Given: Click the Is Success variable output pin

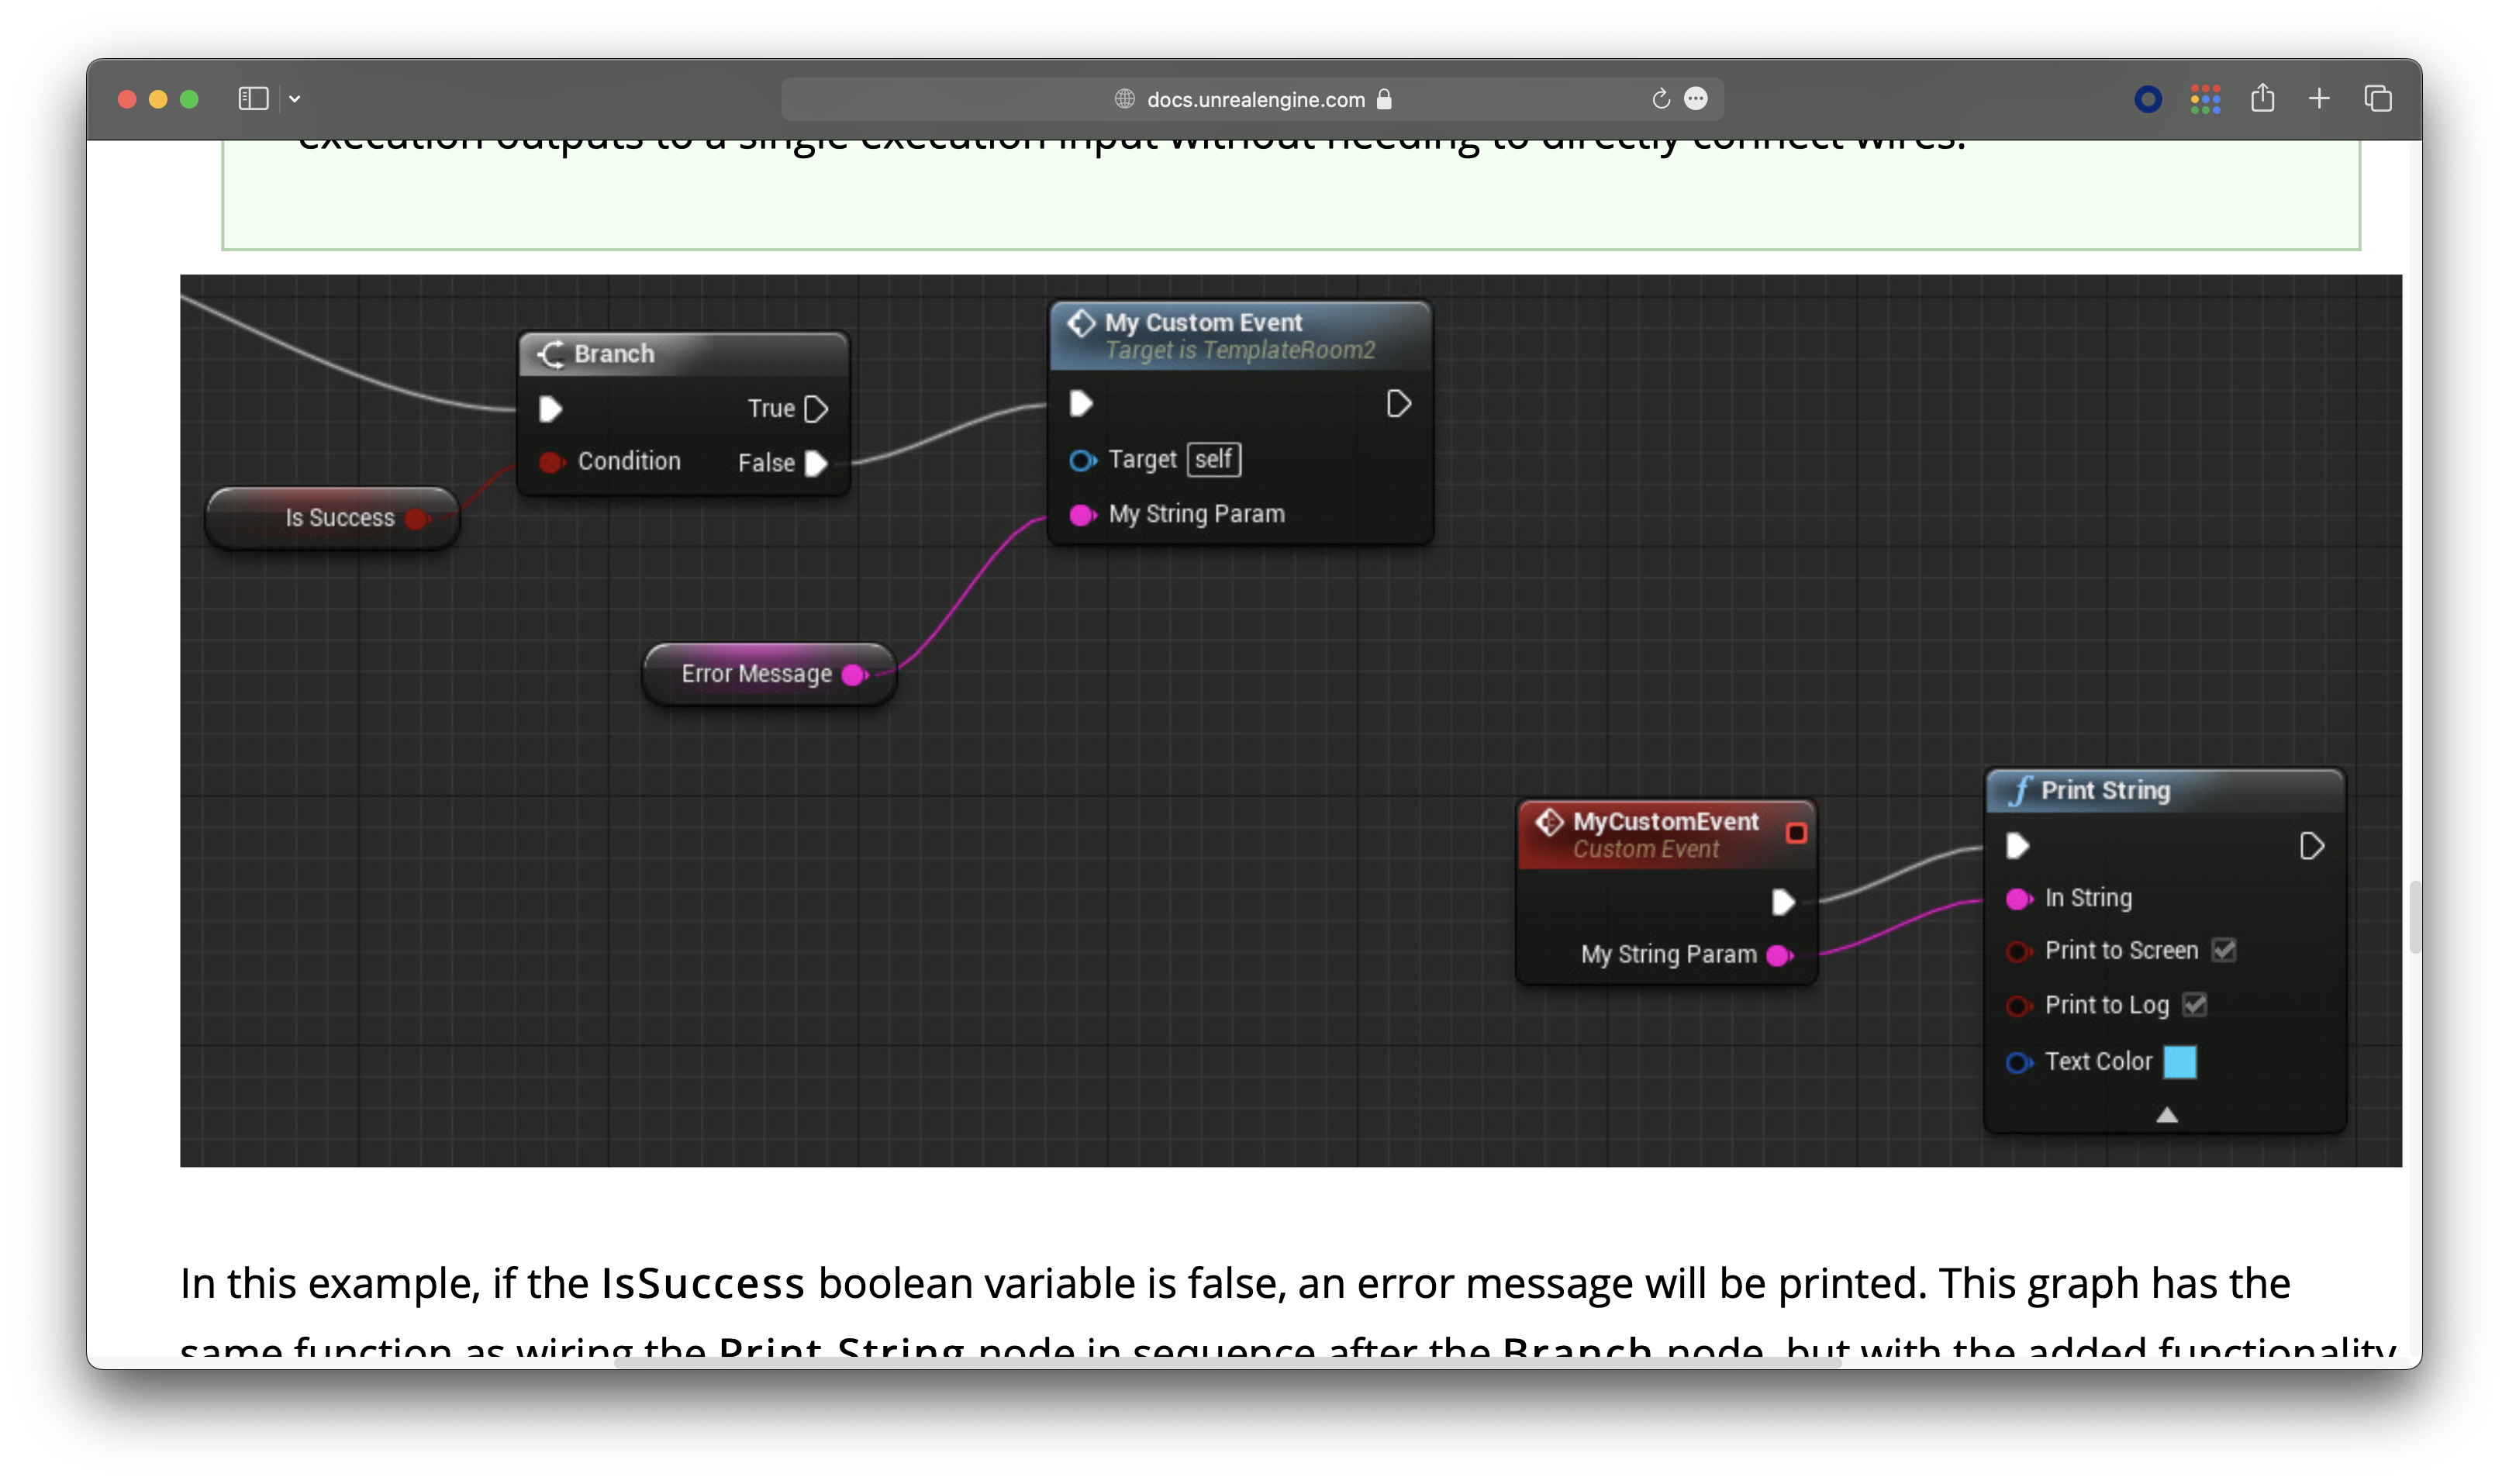Looking at the screenshot, I should click(418, 518).
